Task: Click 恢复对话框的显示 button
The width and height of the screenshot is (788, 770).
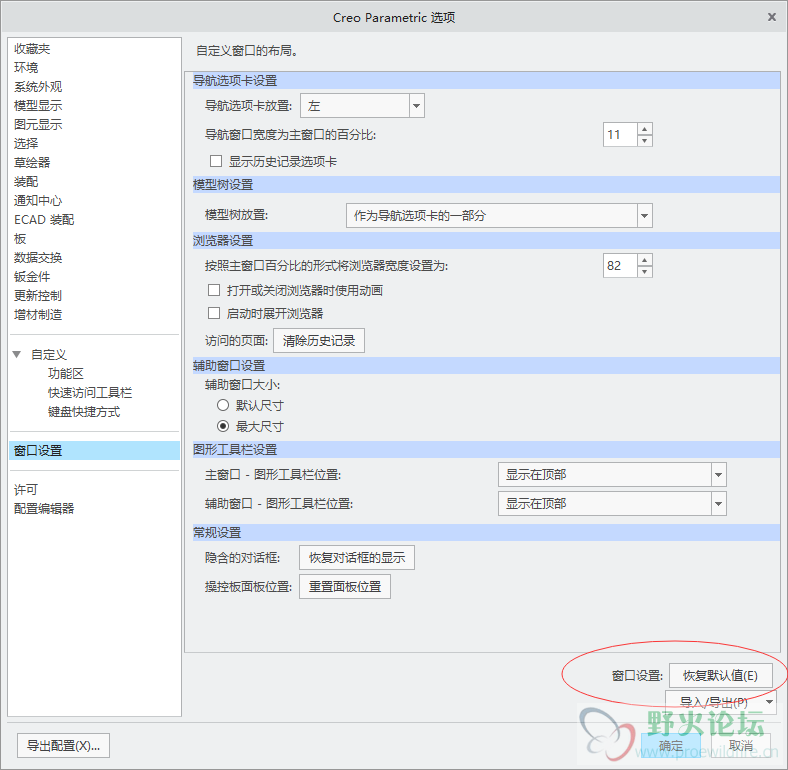Action: (357, 557)
